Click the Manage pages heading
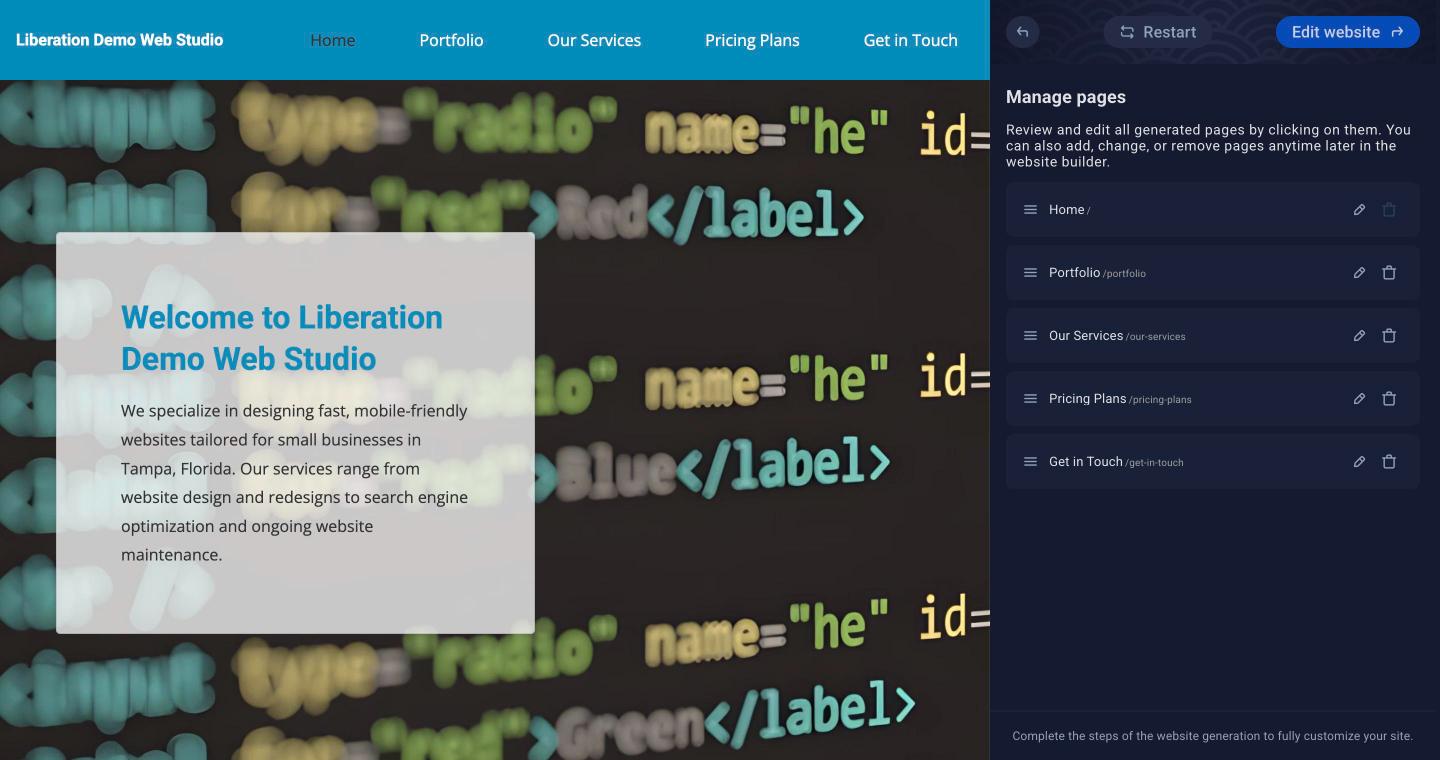 coord(1066,97)
